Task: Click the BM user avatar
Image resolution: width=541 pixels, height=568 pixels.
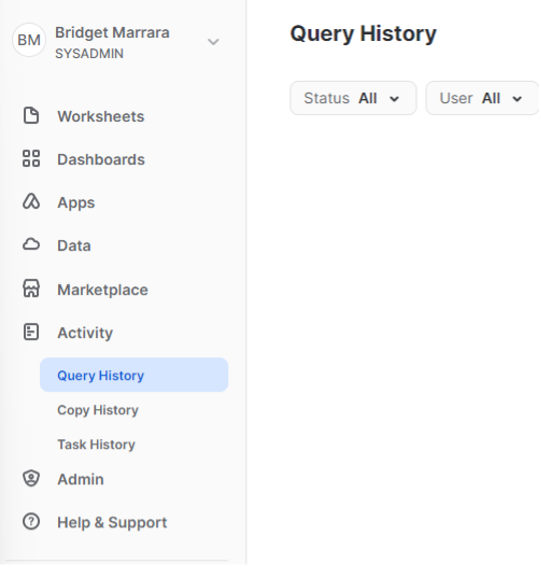Action: (x=29, y=40)
